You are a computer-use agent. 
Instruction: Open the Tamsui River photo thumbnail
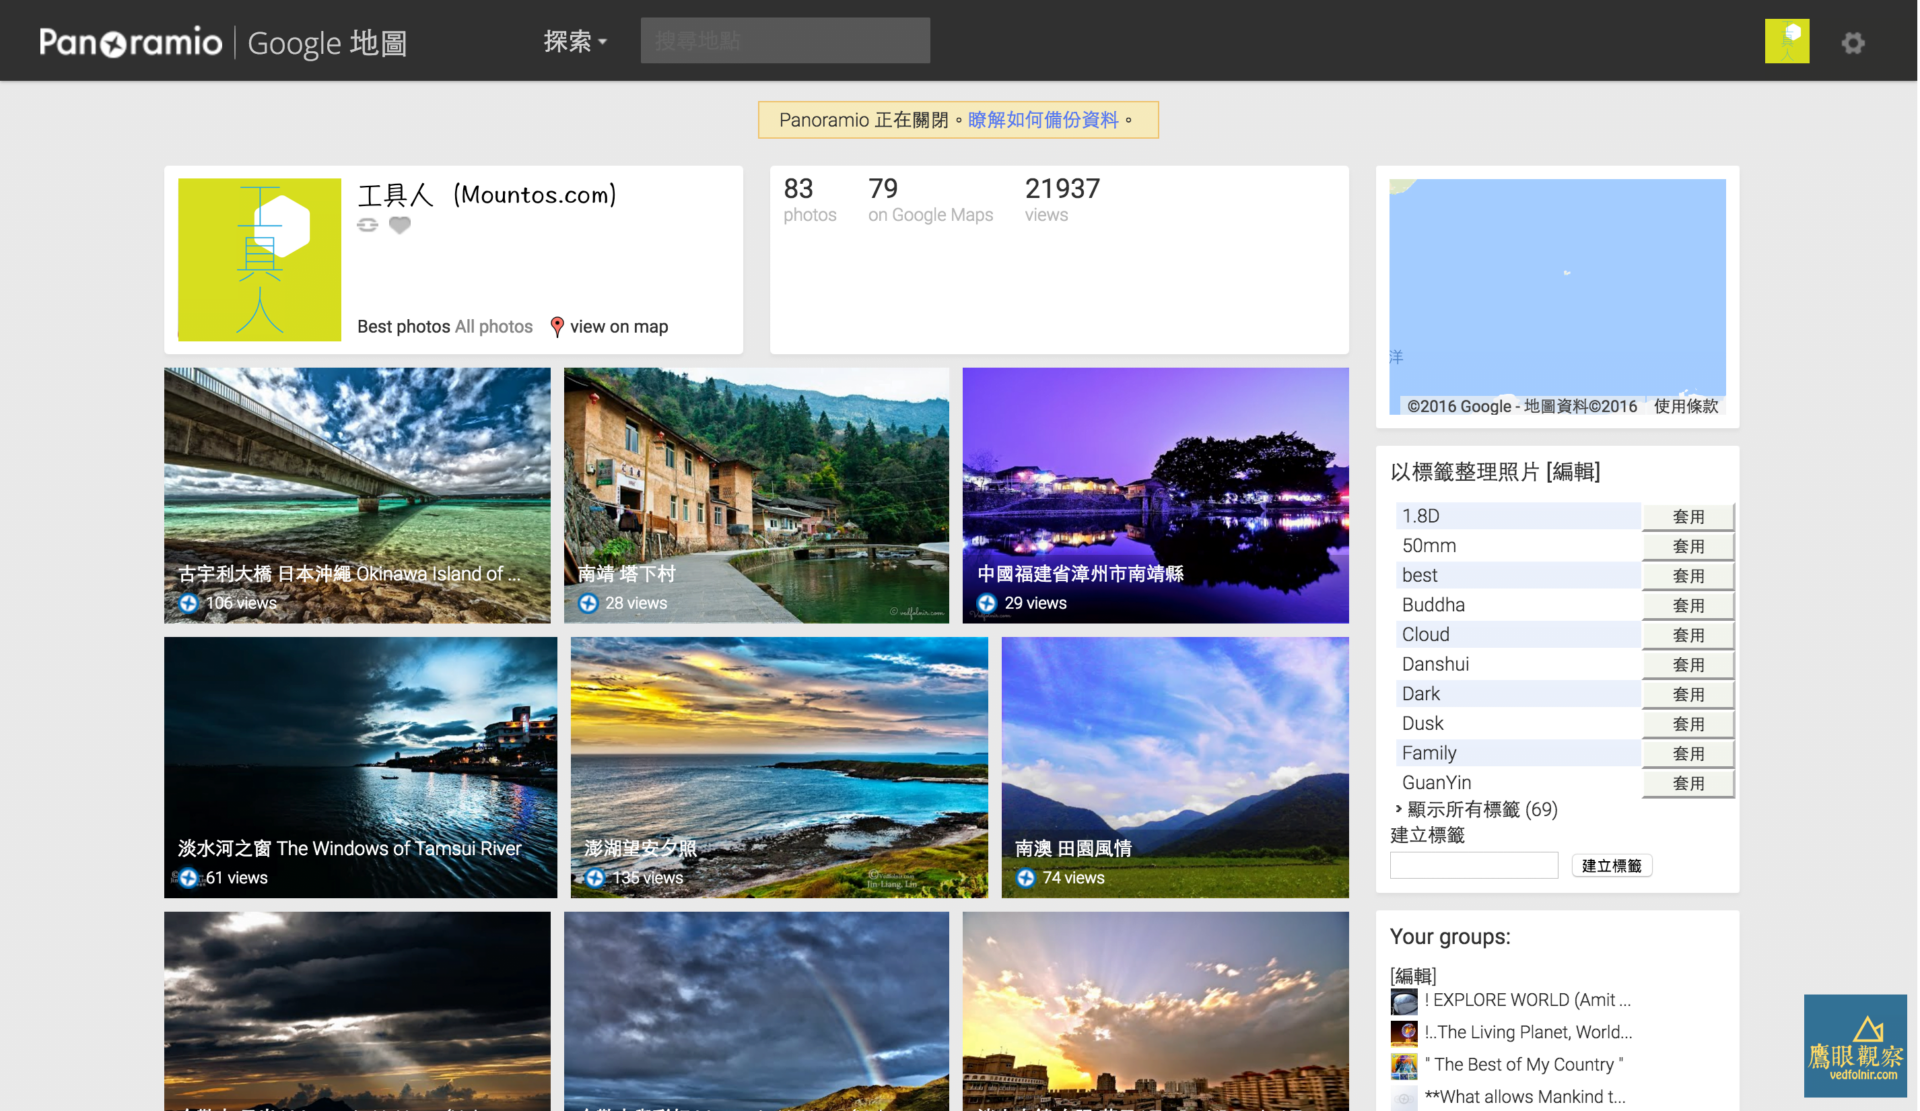point(360,767)
